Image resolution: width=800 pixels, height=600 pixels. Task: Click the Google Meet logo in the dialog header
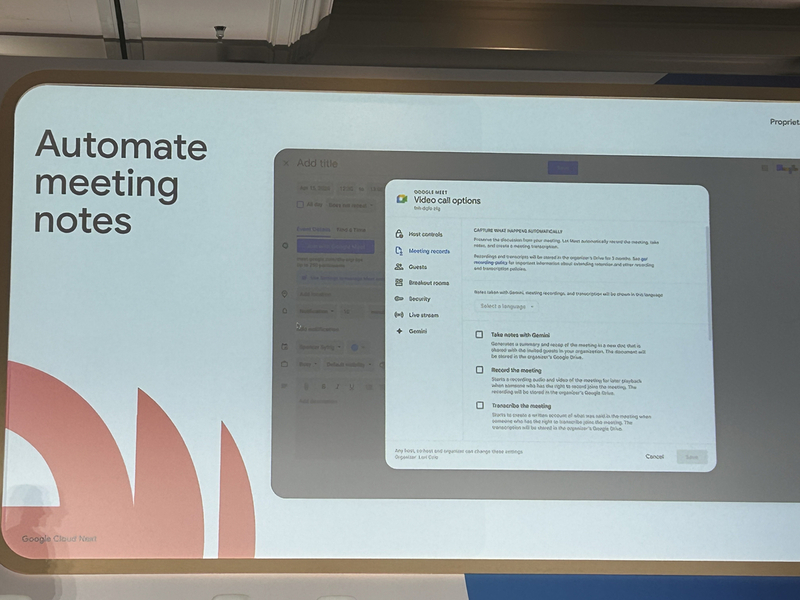click(402, 199)
